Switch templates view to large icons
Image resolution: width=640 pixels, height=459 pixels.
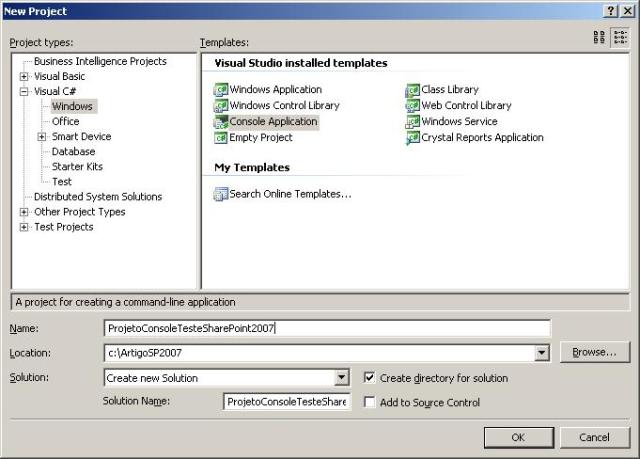pos(599,37)
